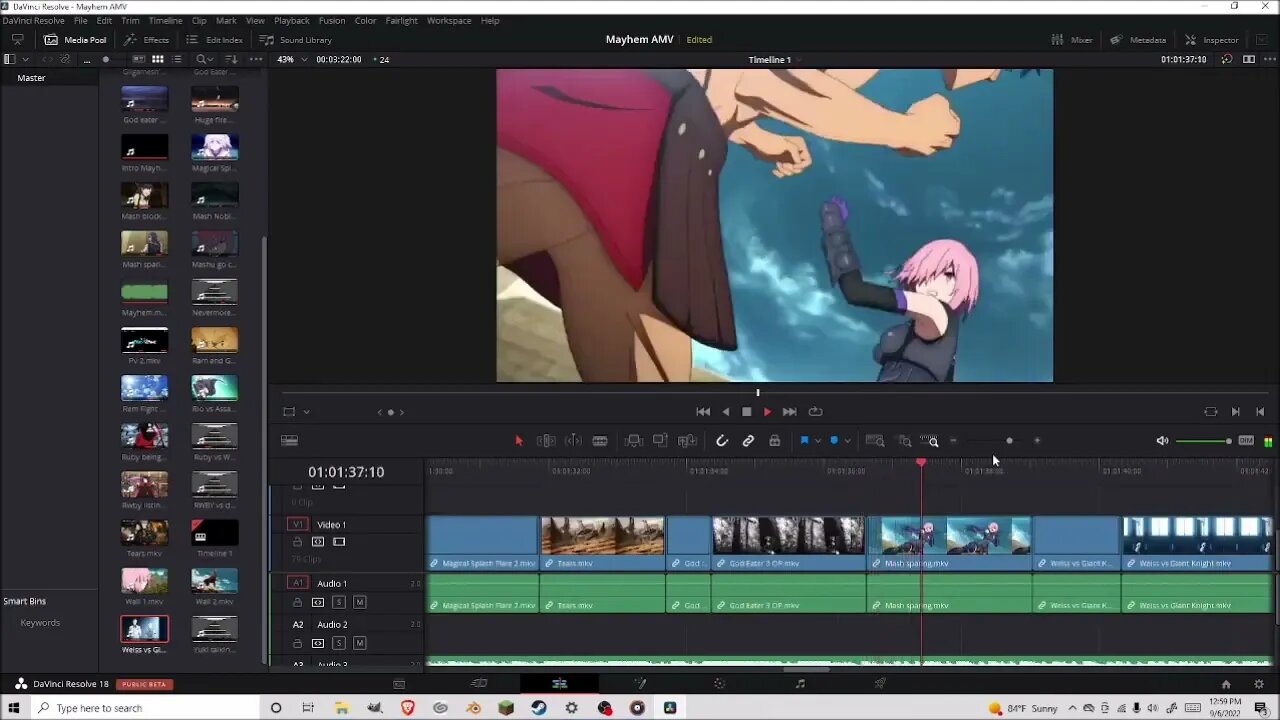
Task: Switch to the Fairlight page icon
Action: (799, 684)
